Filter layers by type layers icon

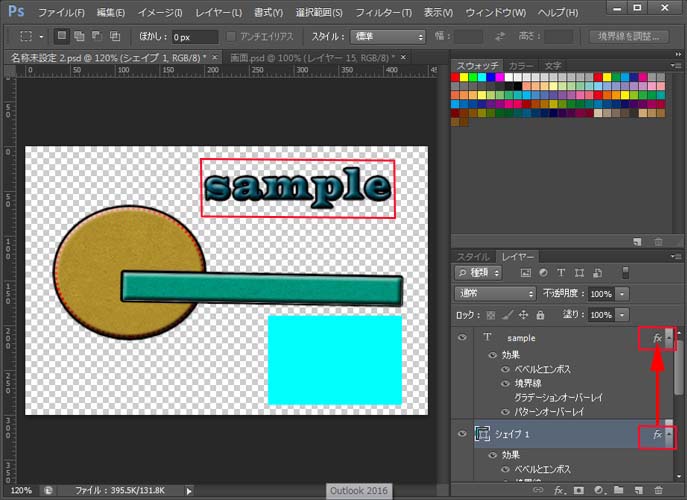pos(561,273)
